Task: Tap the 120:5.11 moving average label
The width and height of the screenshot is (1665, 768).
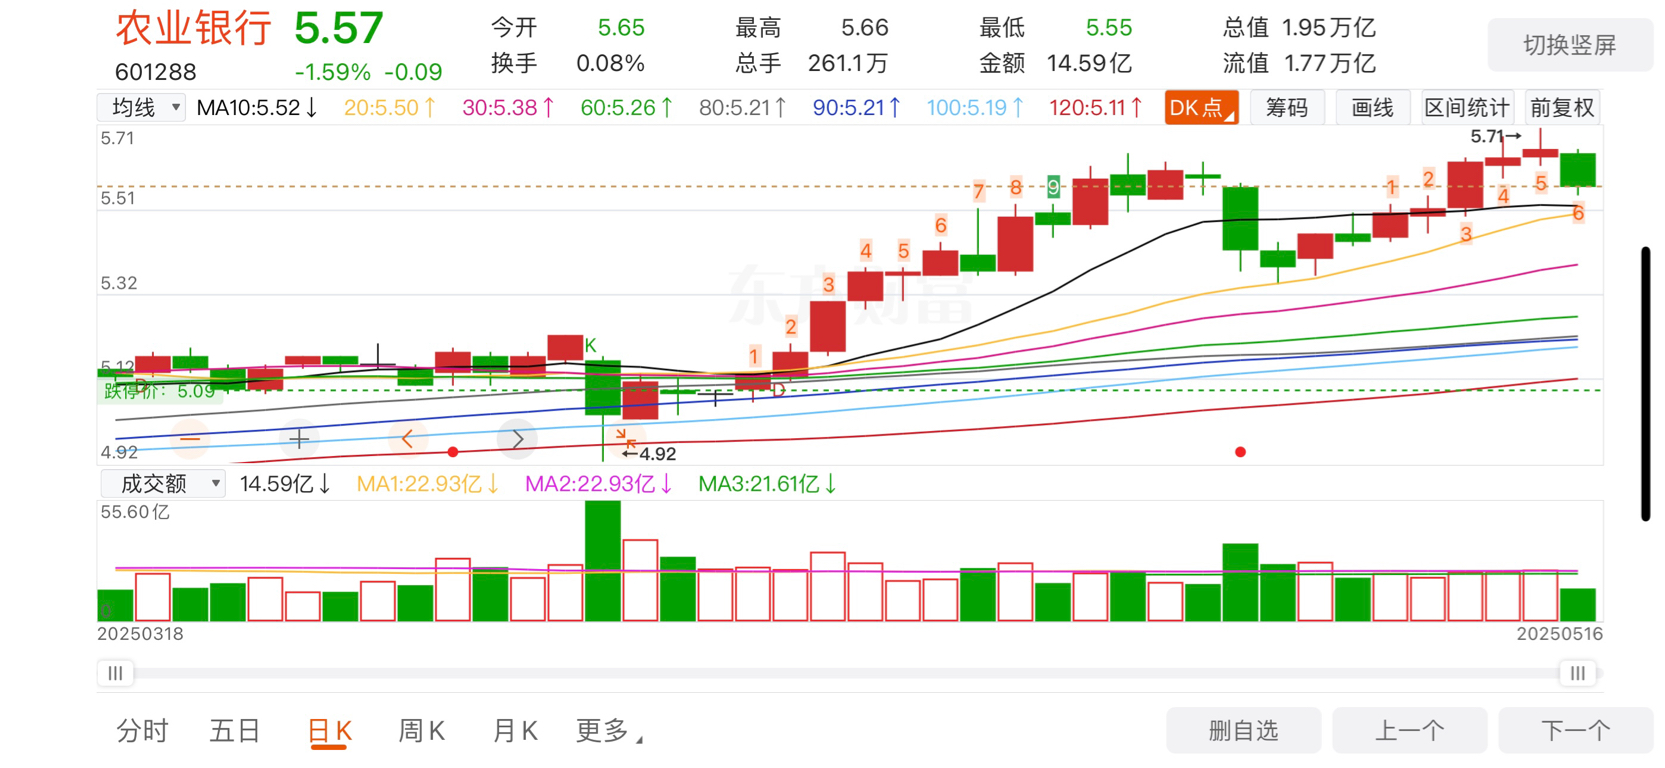Action: pyautogui.click(x=1096, y=108)
